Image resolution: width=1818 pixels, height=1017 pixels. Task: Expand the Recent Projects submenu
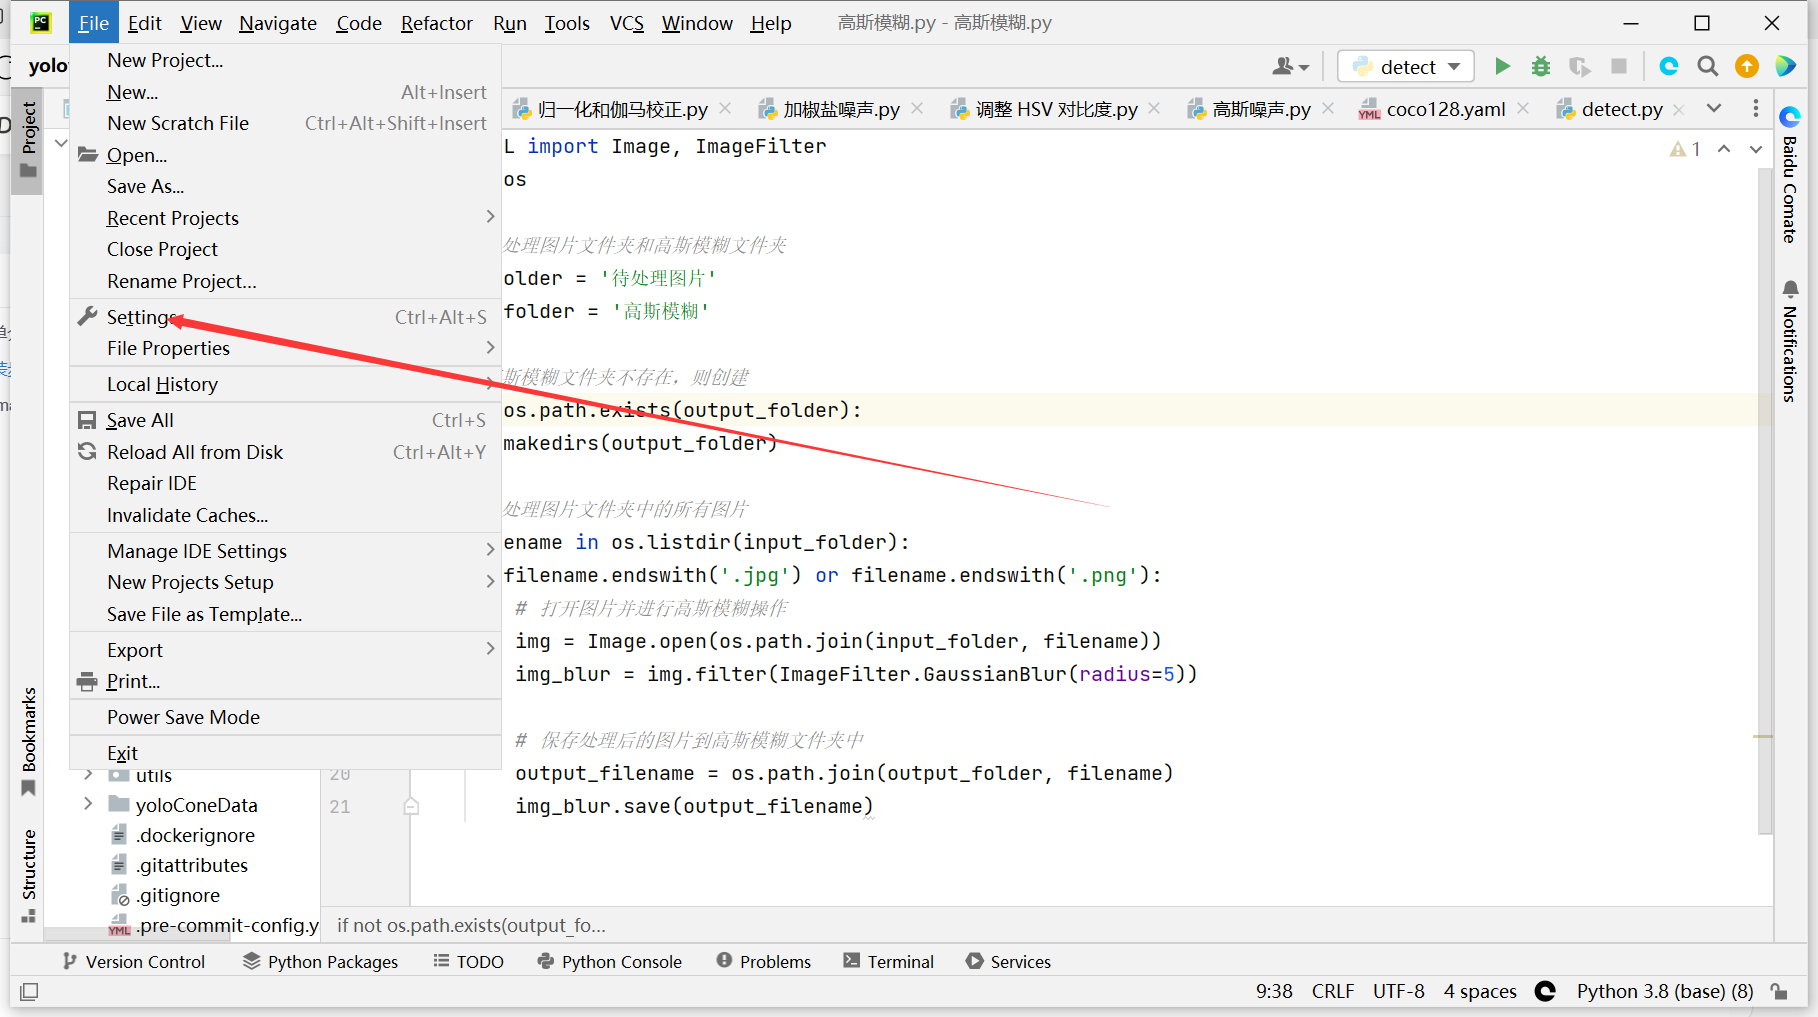point(285,218)
